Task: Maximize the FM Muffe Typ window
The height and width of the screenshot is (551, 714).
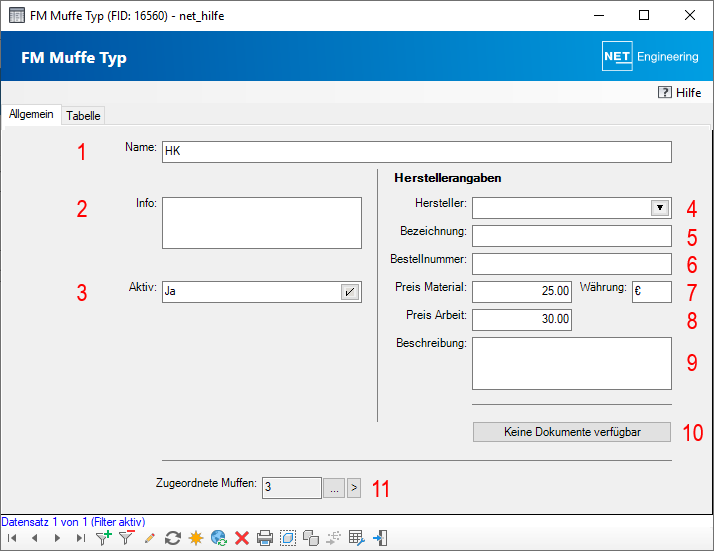Action: click(644, 15)
